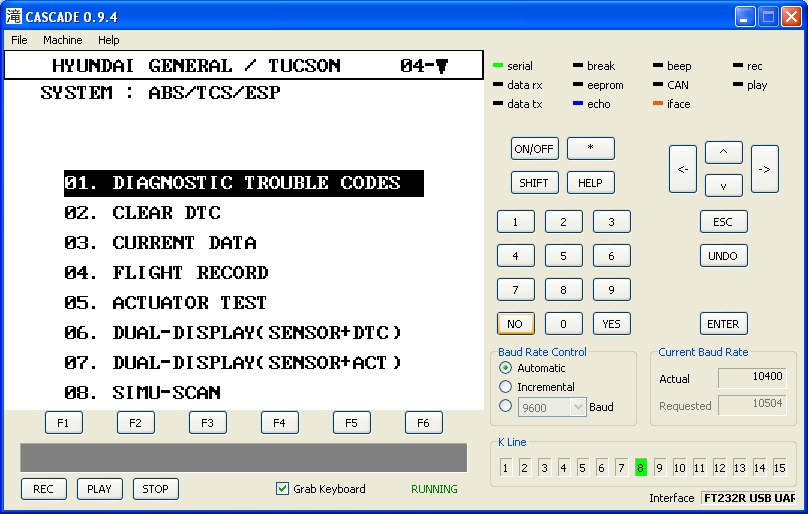This screenshot has height=514, width=808.
Task: Select 08. SIMU-SCAN menu line
Action: pos(142,393)
